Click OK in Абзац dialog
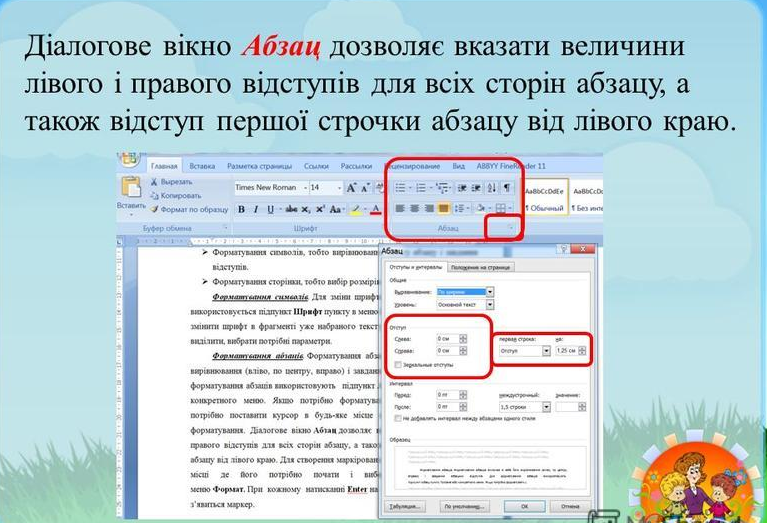The width and height of the screenshot is (767, 523). tap(524, 506)
